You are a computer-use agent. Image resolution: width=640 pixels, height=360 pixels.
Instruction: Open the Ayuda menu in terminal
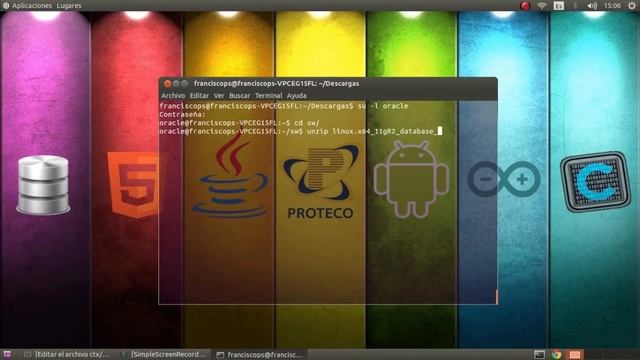(x=297, y=96)
